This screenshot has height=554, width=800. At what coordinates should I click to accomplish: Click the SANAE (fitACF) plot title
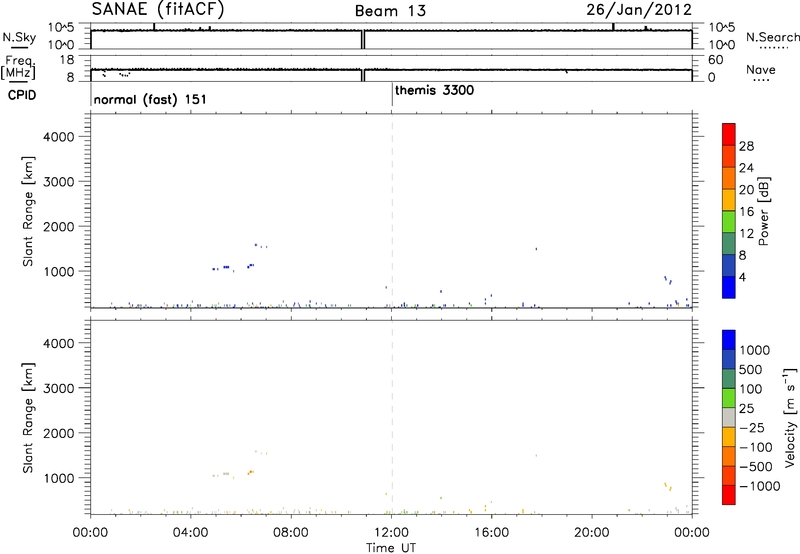click(x=158, y=9)
